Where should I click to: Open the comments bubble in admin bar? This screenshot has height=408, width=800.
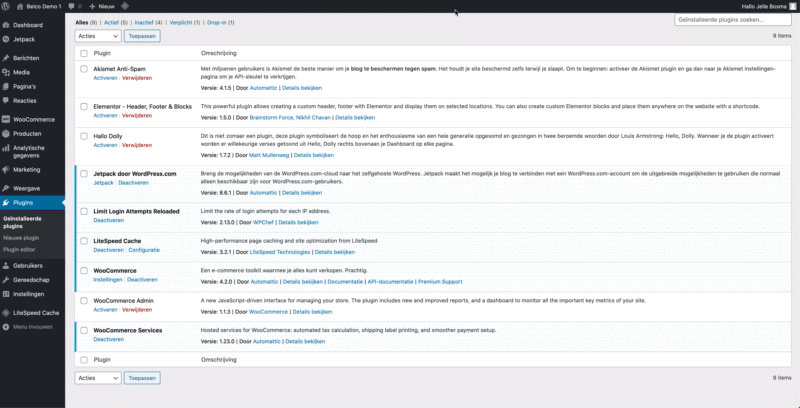click(71, 7)
